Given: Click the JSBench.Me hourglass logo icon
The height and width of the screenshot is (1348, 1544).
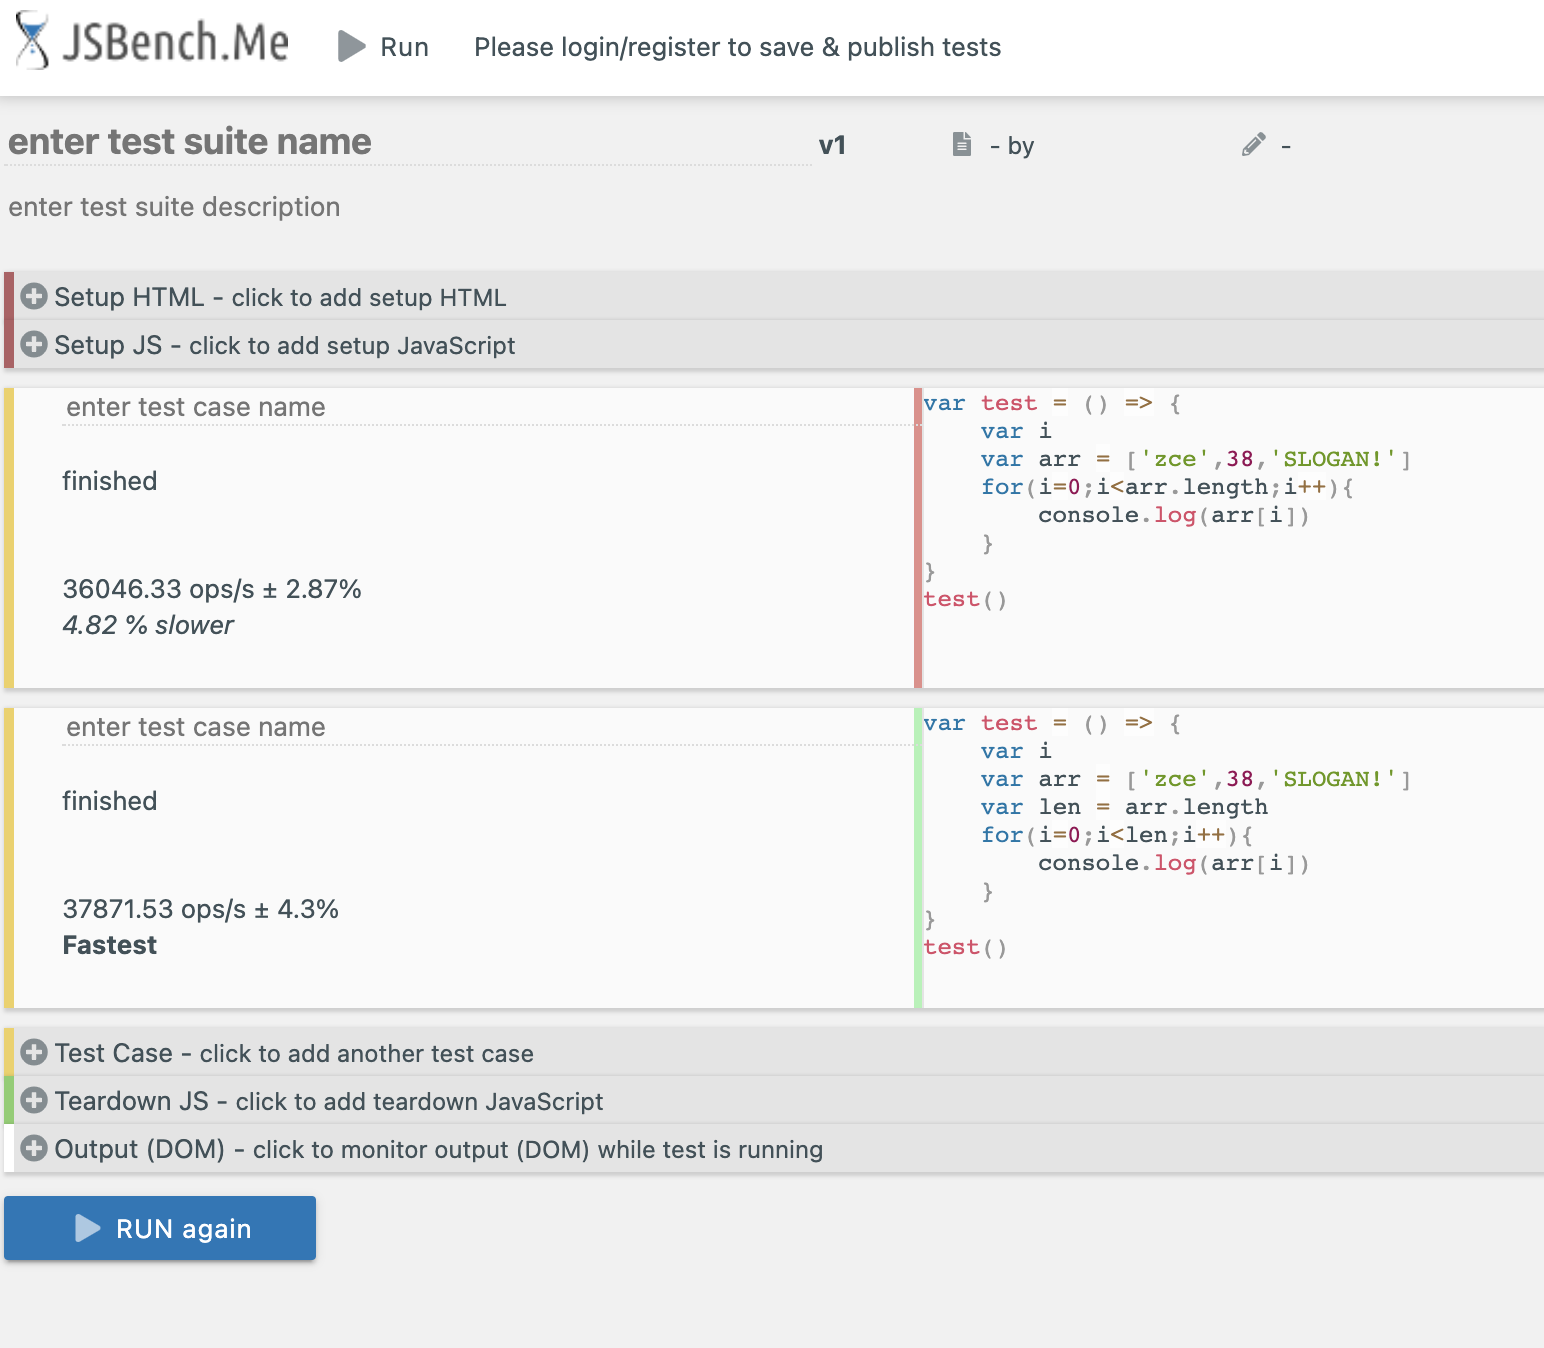Looking at the screenshot, I should click(x=32, y=42).
